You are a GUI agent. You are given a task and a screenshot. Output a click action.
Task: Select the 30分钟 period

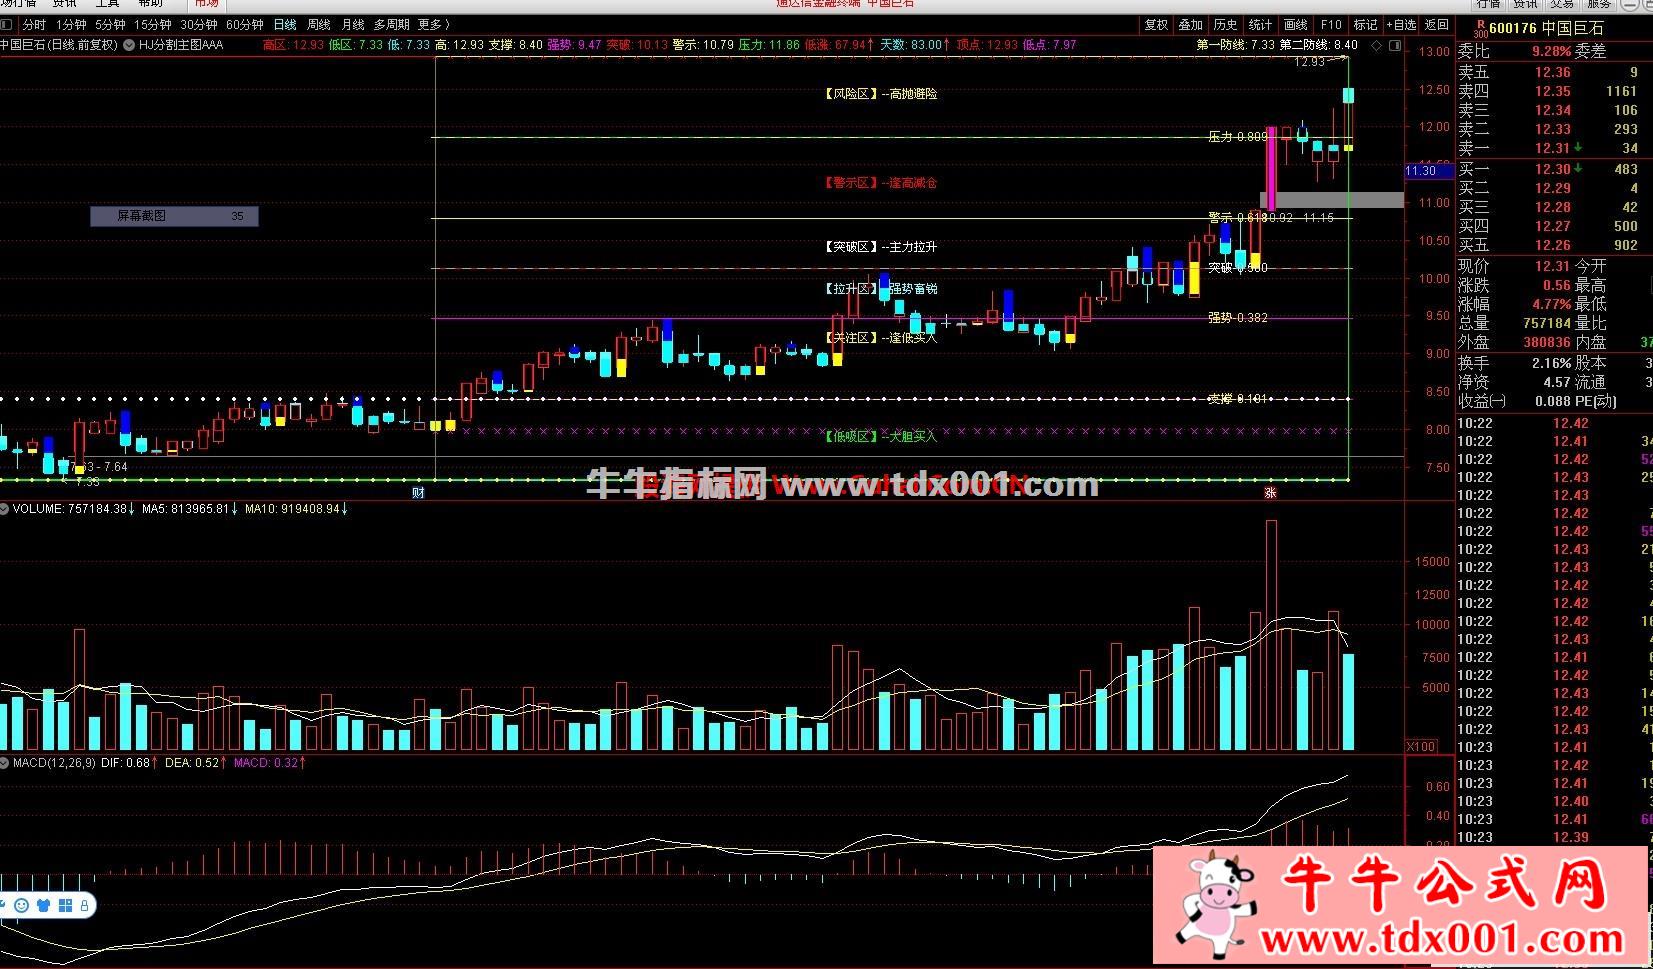(199, 25)
